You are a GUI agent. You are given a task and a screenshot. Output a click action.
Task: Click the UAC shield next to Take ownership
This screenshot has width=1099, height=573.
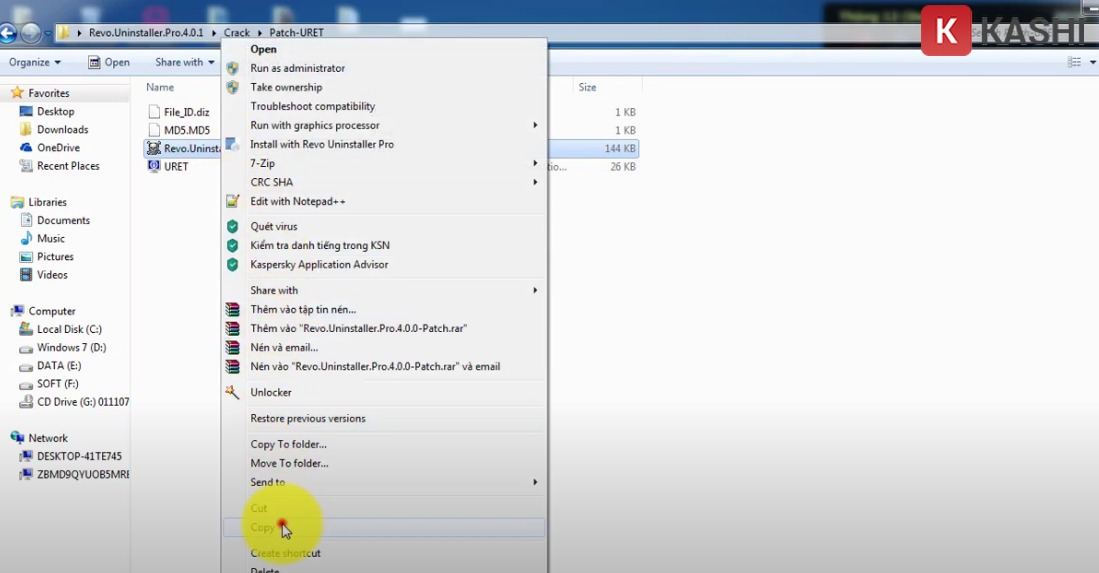coord(233,87)
